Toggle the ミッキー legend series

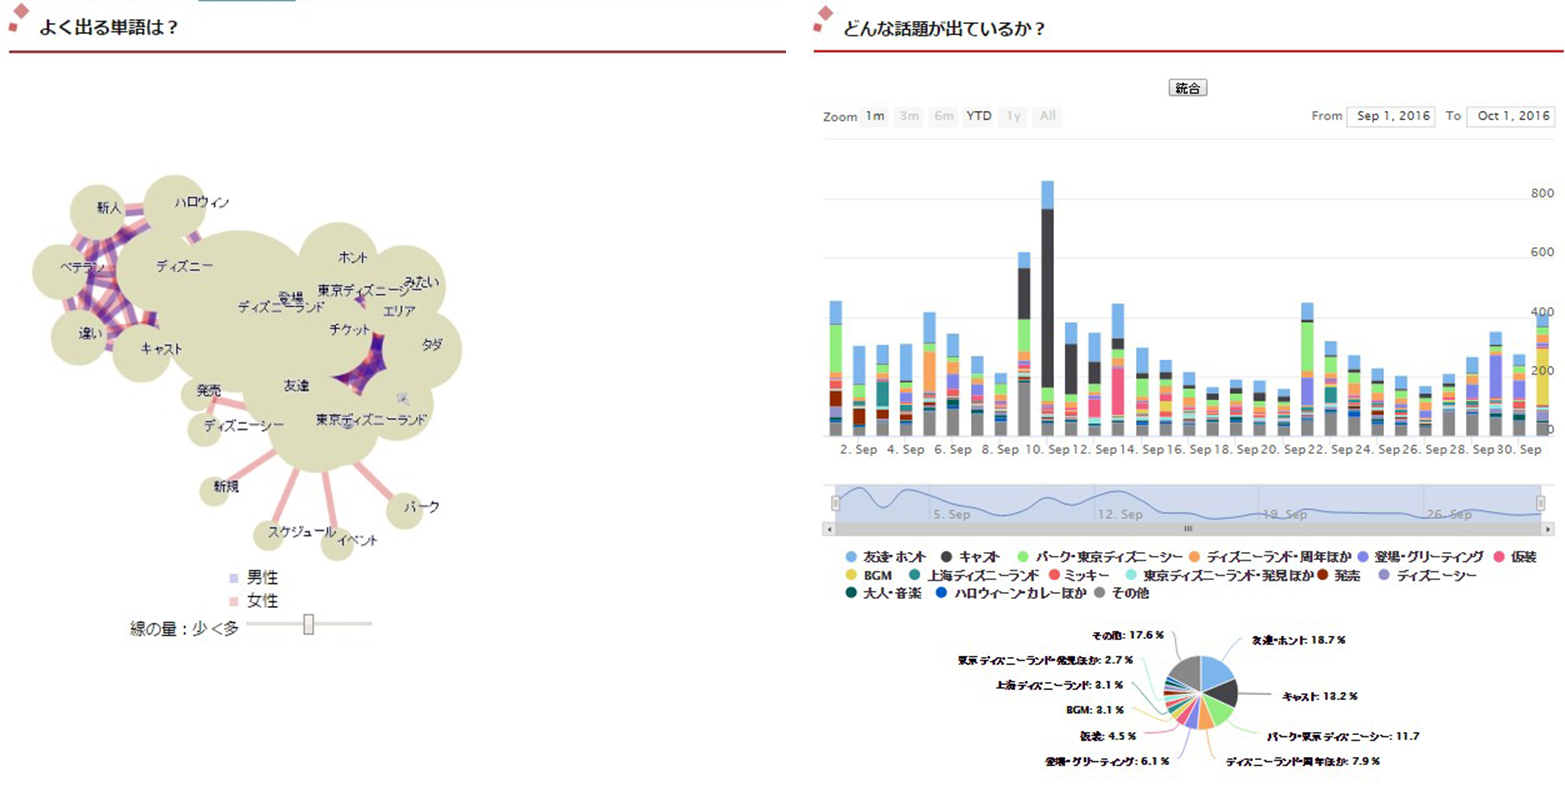click(x=1078, y=575)
